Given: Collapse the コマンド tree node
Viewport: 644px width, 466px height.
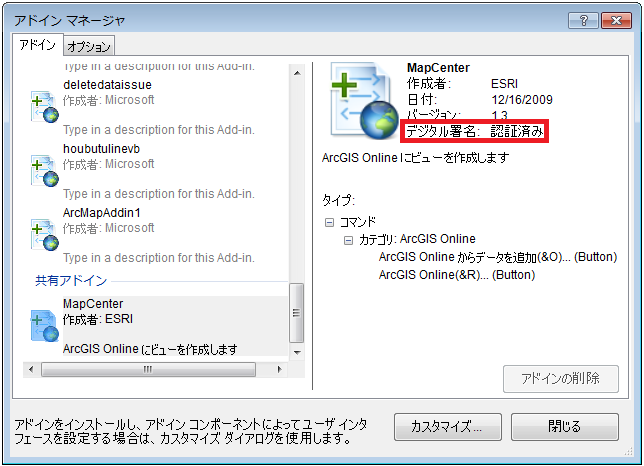Looking at the screenshot, I should coord(329,223).
